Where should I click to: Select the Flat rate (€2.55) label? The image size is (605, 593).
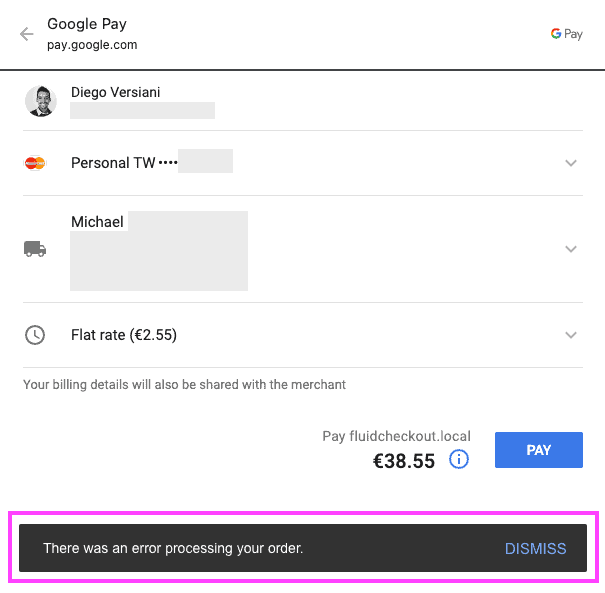coord(124,335)
